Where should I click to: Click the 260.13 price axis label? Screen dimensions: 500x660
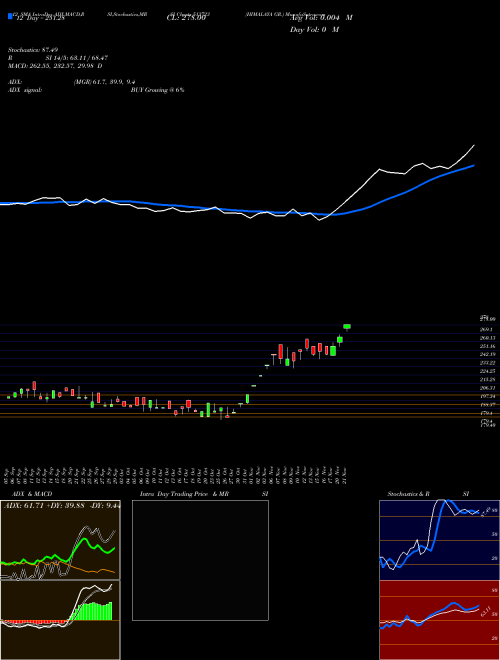click(x=488, y=338)
